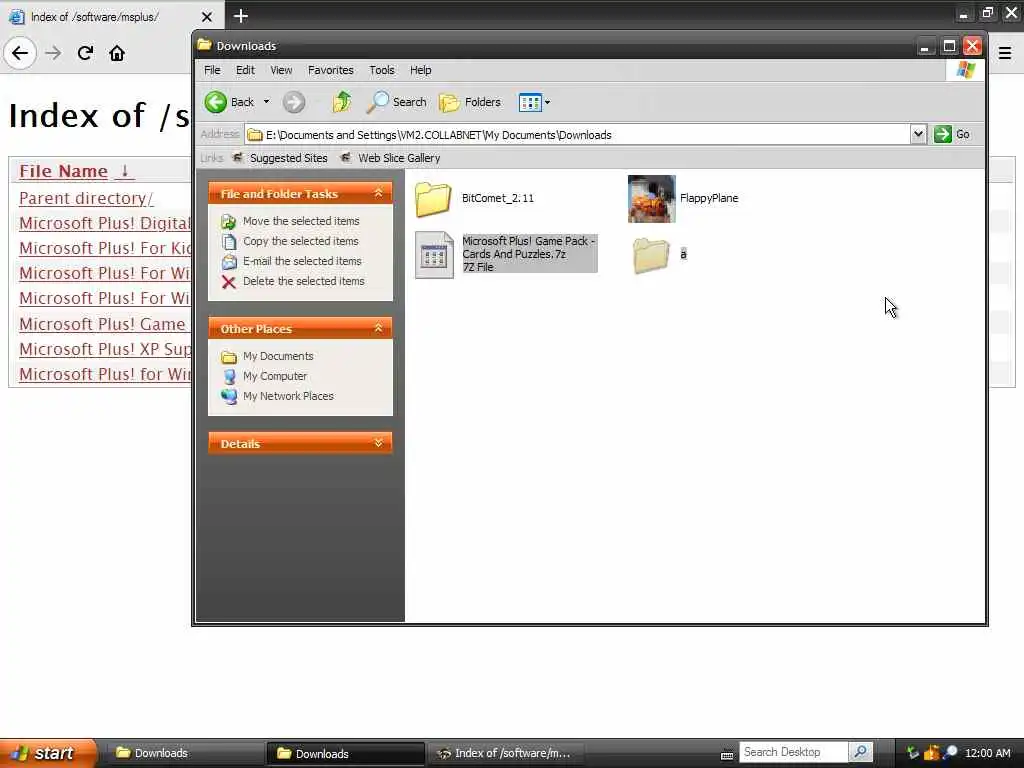This screenshot has height=768, width=1024.
Task: Click the Windows Start button
Action: tap(48, 753)
